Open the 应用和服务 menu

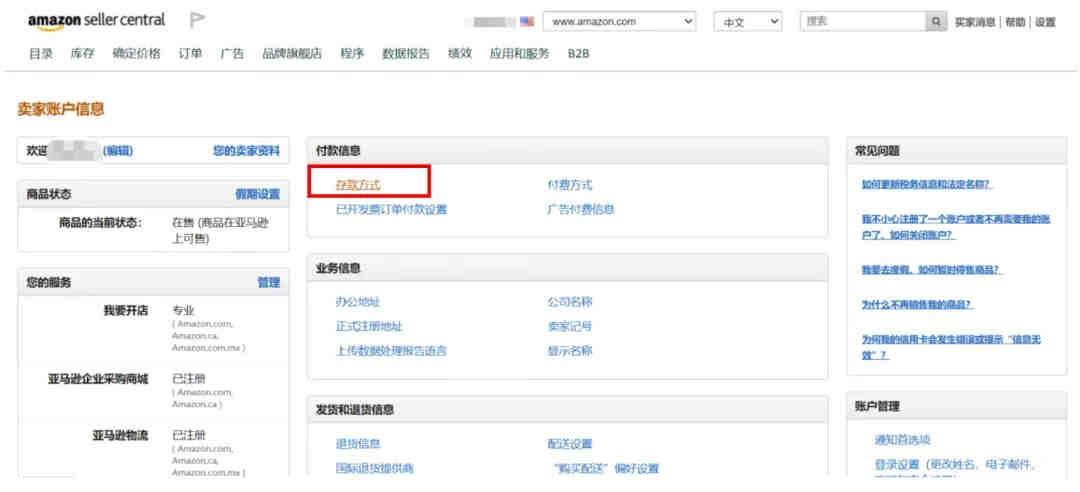pos(519,54)
